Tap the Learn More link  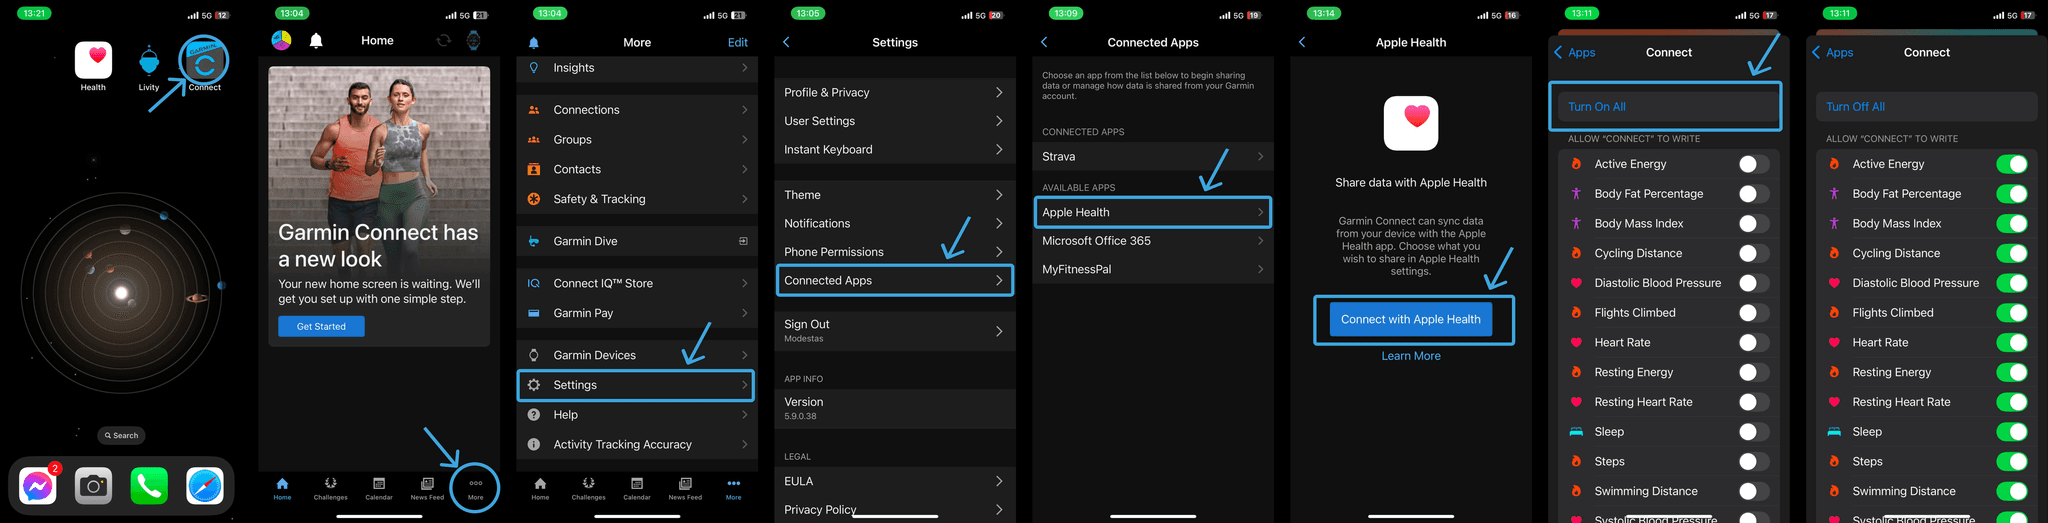(x=1411, y=356)
